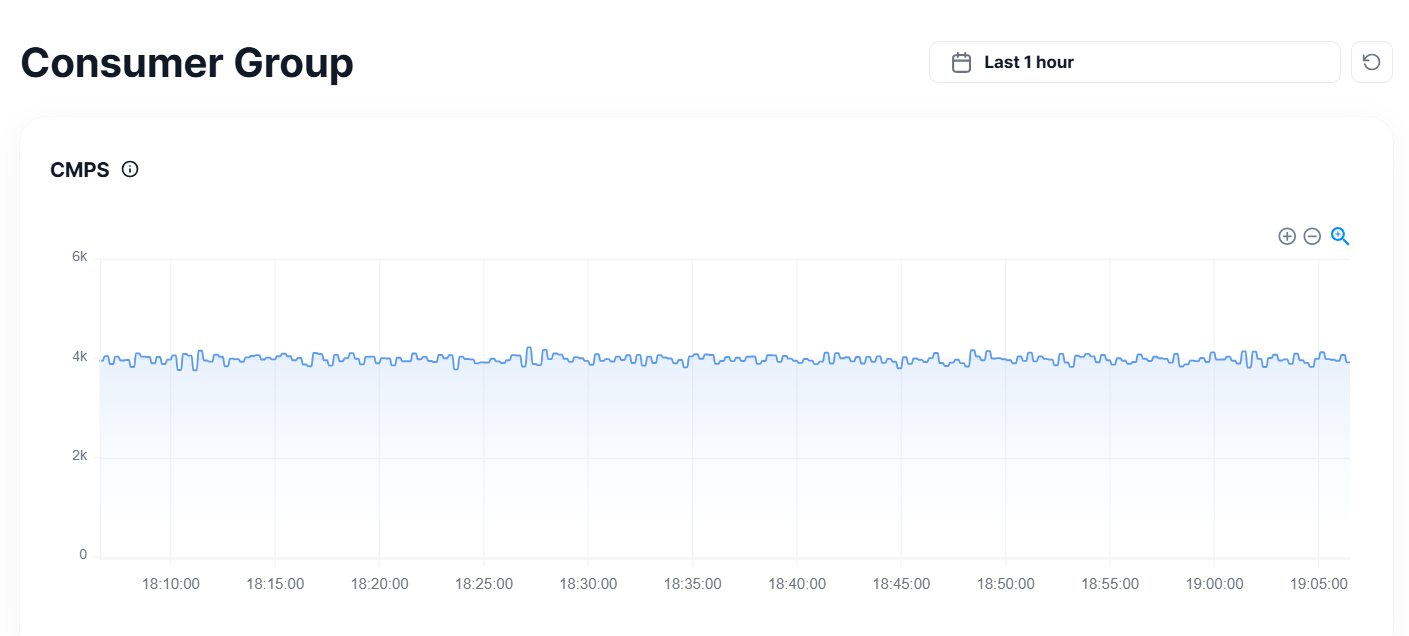Viewport: 1409px width, 636px height.
Task: Select the 18:10:00 time axis label
Action: click(x=171, y=584)
